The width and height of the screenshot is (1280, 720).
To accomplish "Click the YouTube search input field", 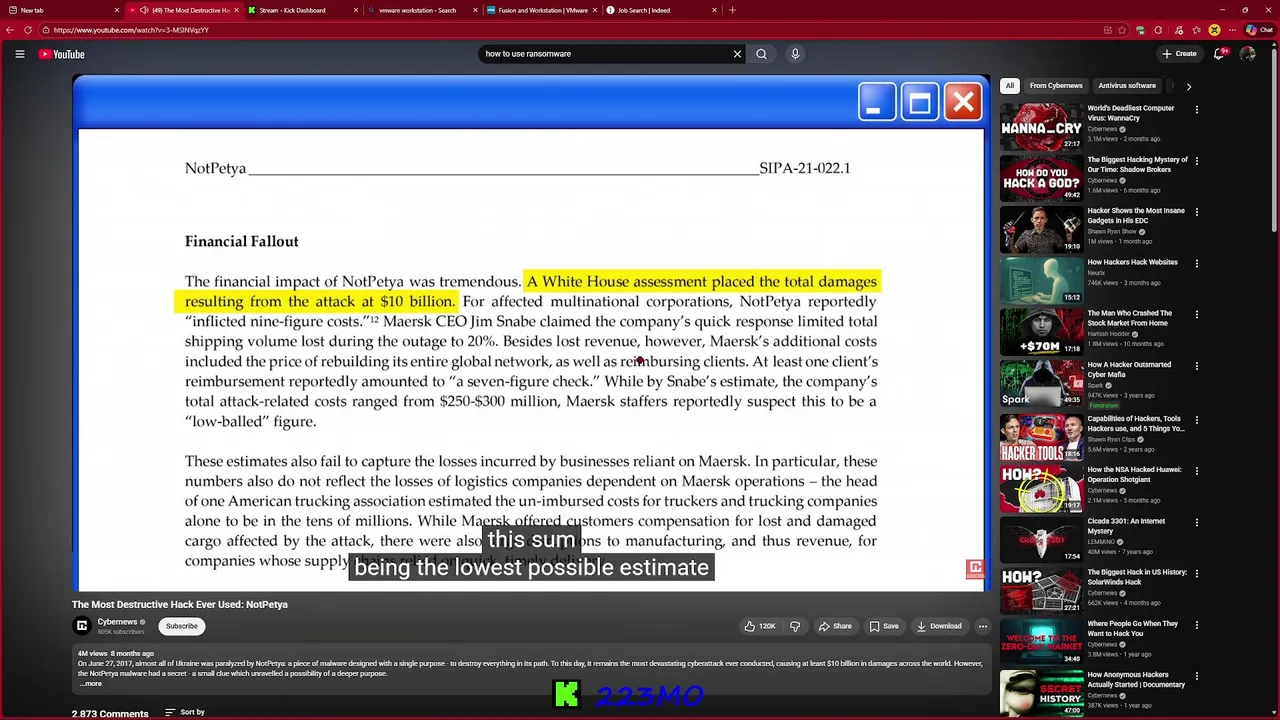I will pyautogui.click(x=605, y=54).
